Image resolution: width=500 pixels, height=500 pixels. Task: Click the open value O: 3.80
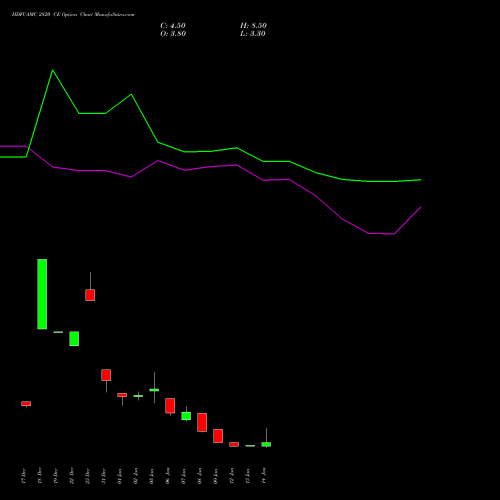[x=173, y=34]
